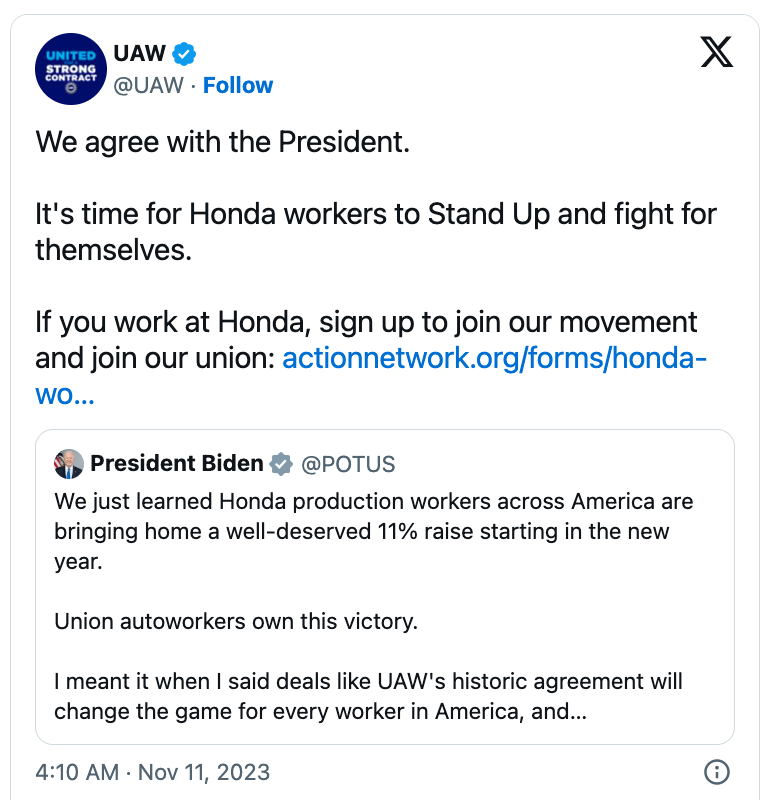Viewport: 770px width, 800px height.
Task: Open the UAW profile avatar
Action: pos(71,69)
